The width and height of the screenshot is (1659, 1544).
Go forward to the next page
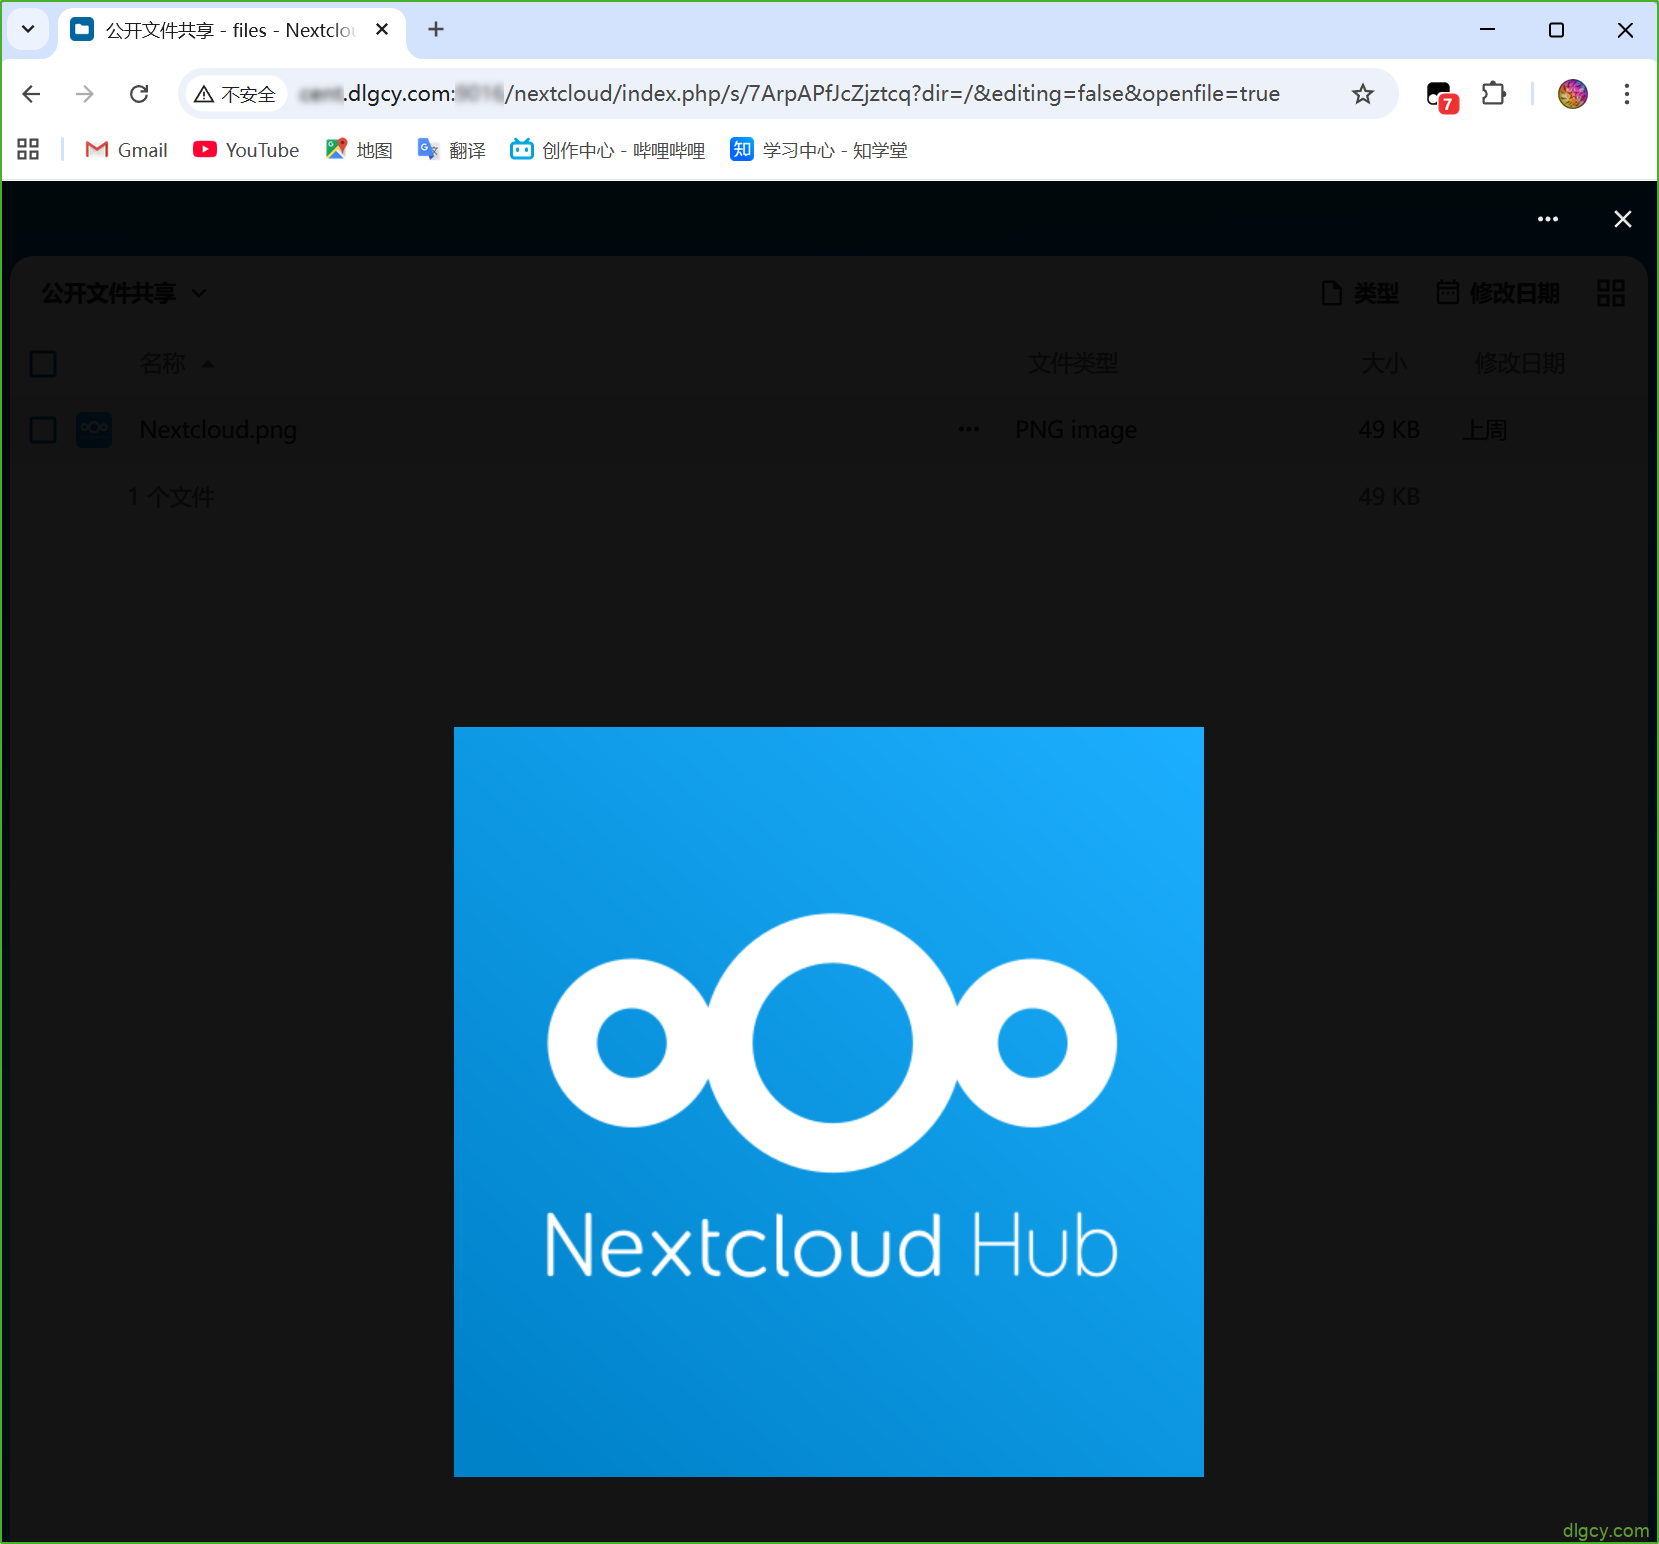[85, 94]
